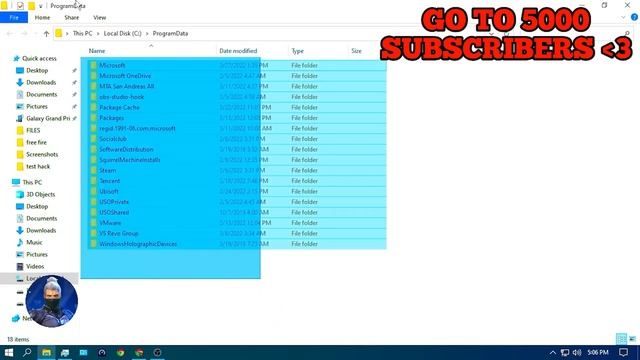Open the File ribbon tab
Image resolution: width=640 pixels, height=360 pixels.
click(x=14, y=18)
